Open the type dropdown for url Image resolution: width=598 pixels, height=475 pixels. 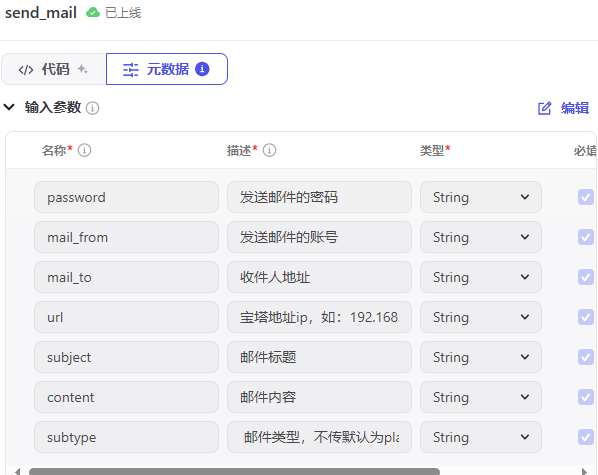(481, 317)
